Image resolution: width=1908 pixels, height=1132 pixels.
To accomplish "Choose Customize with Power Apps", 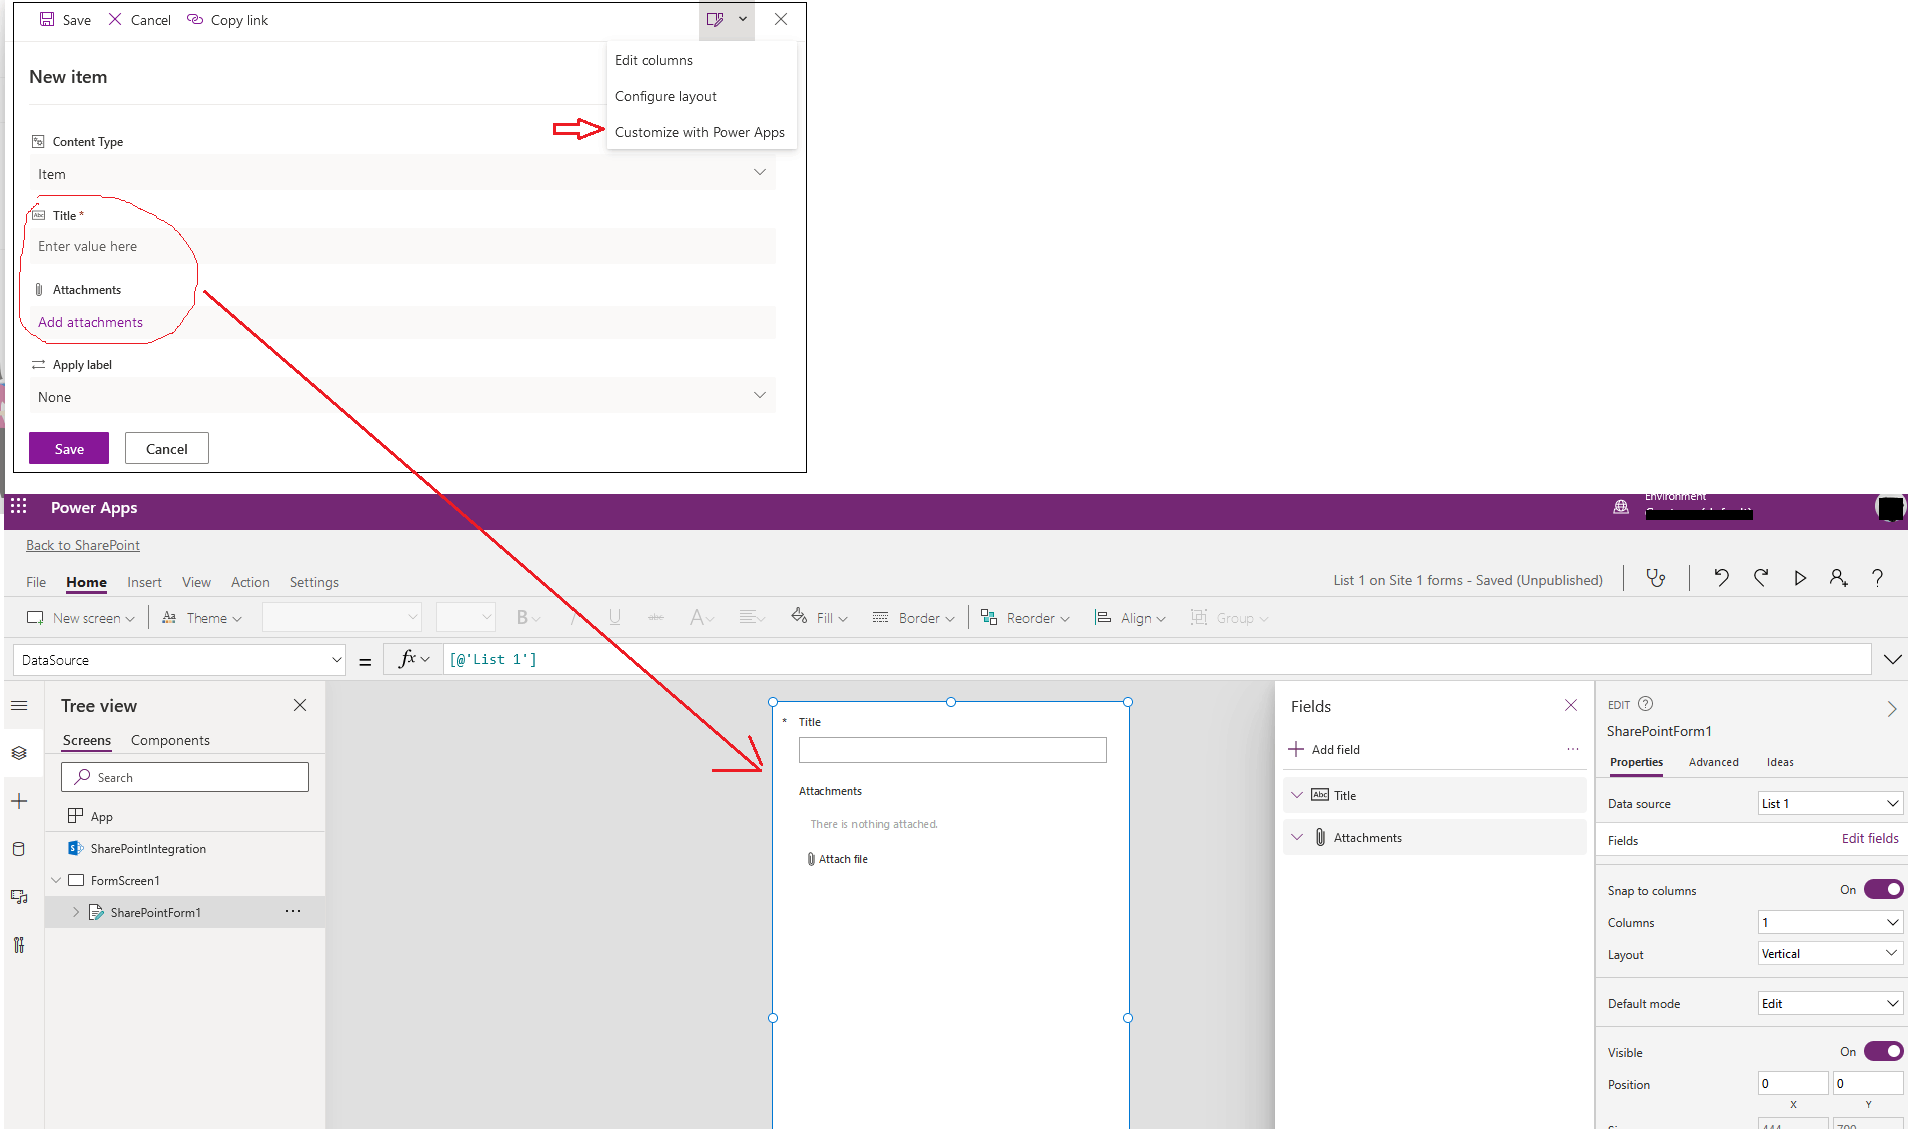I will pos(700,132).
